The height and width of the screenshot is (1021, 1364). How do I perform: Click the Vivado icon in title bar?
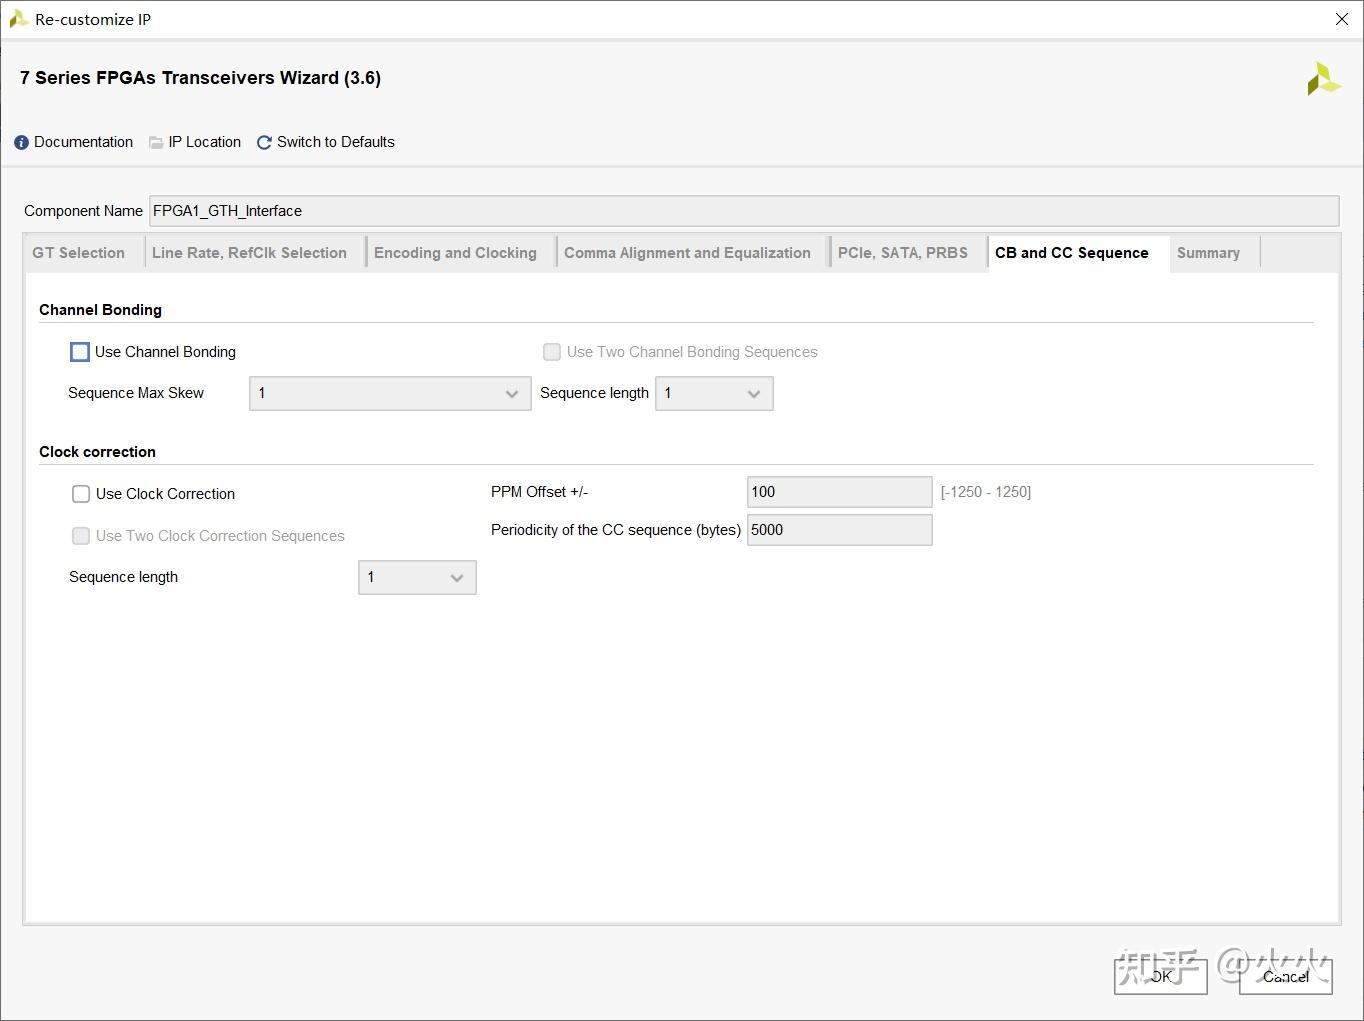17,19
